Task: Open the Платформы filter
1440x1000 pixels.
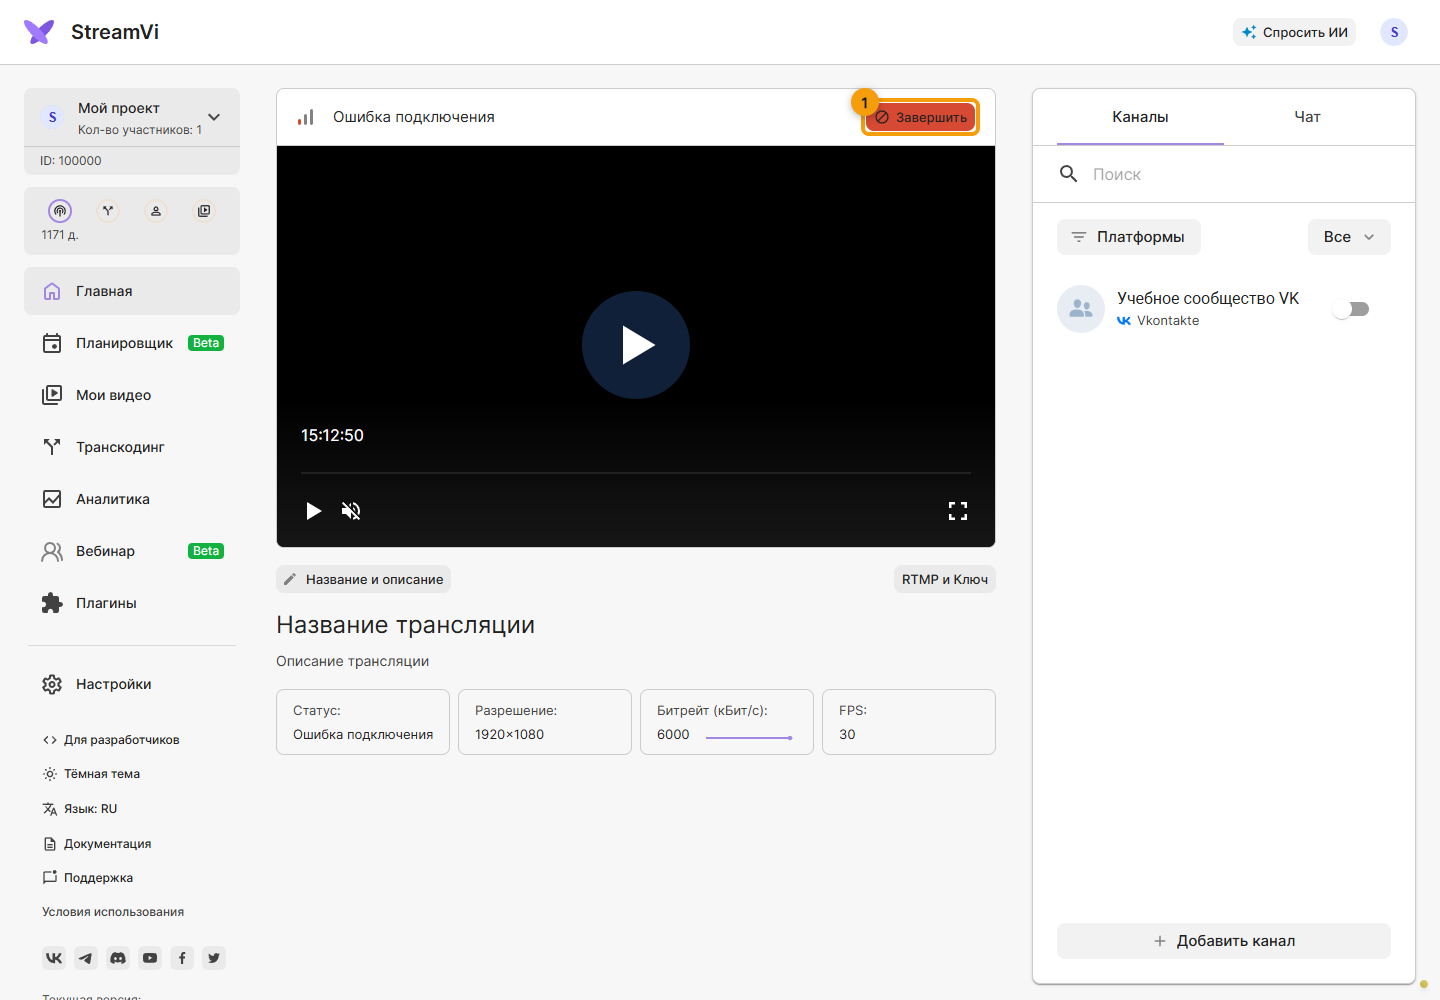Action: click(1129, 237)
